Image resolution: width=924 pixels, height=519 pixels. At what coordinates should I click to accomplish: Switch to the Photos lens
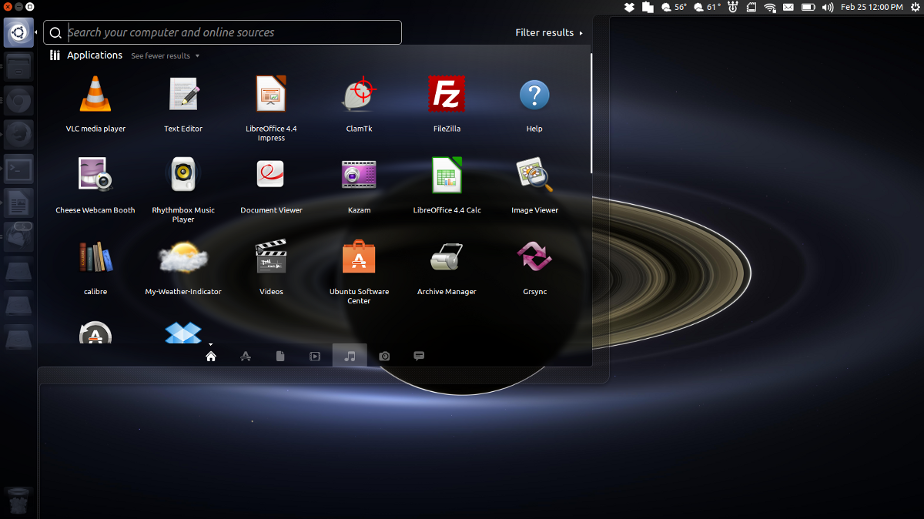[x=384, y=356]
